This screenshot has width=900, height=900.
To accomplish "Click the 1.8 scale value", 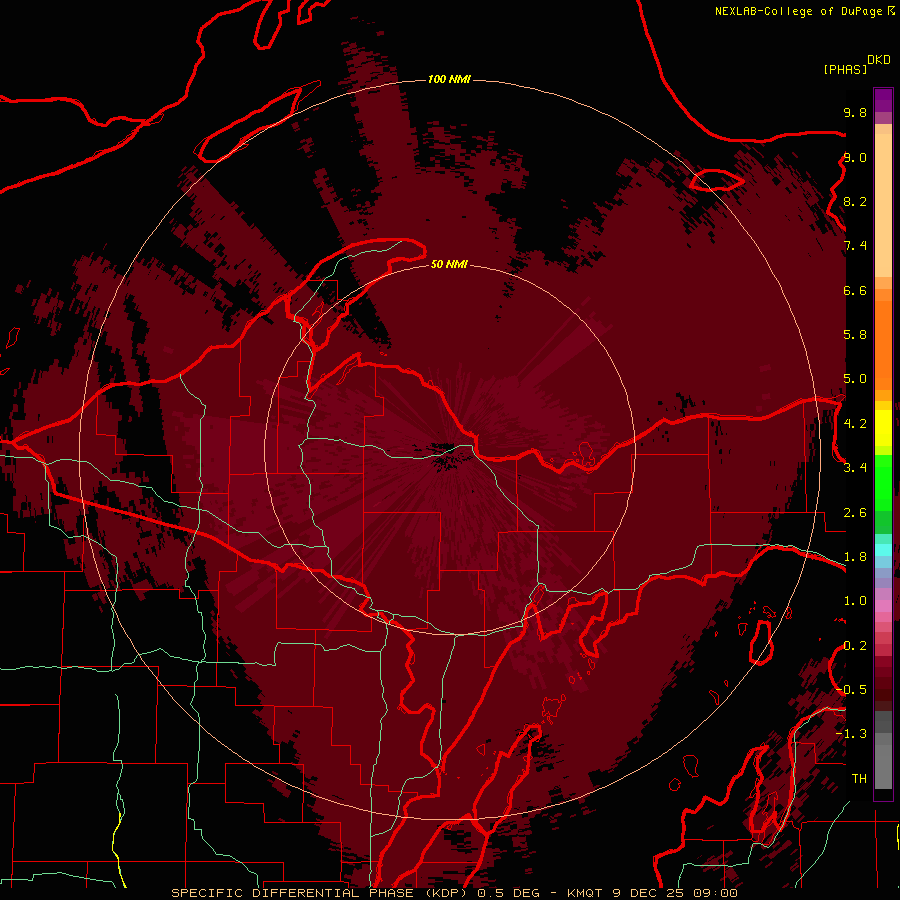I will (855, 557).
